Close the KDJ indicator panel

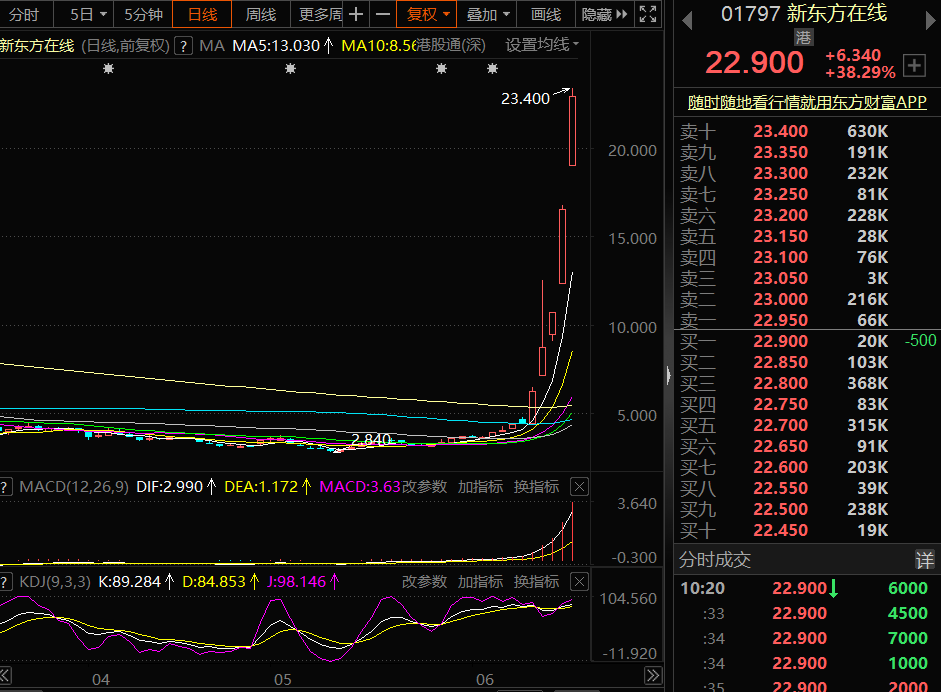(579, 582)
